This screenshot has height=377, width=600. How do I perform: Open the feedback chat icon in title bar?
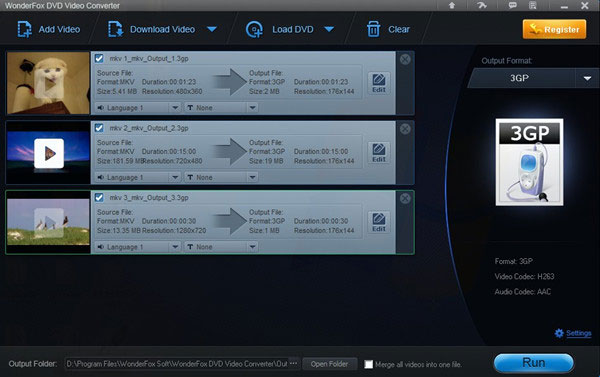[512, 5]
